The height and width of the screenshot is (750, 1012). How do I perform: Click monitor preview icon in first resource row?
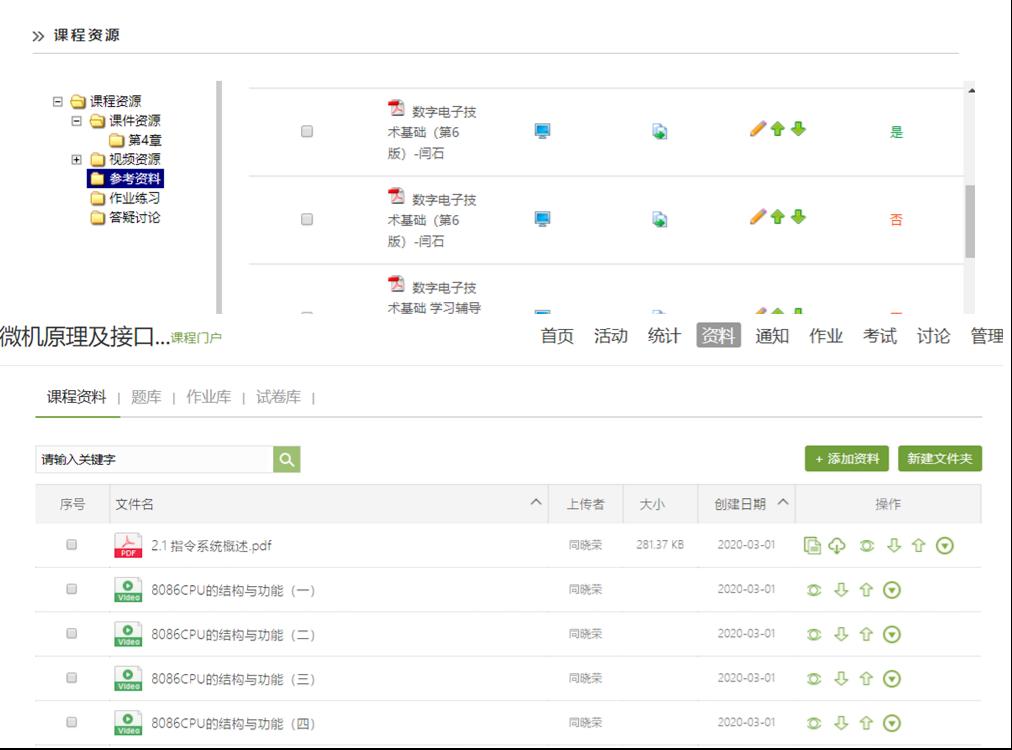pos(542,131)
